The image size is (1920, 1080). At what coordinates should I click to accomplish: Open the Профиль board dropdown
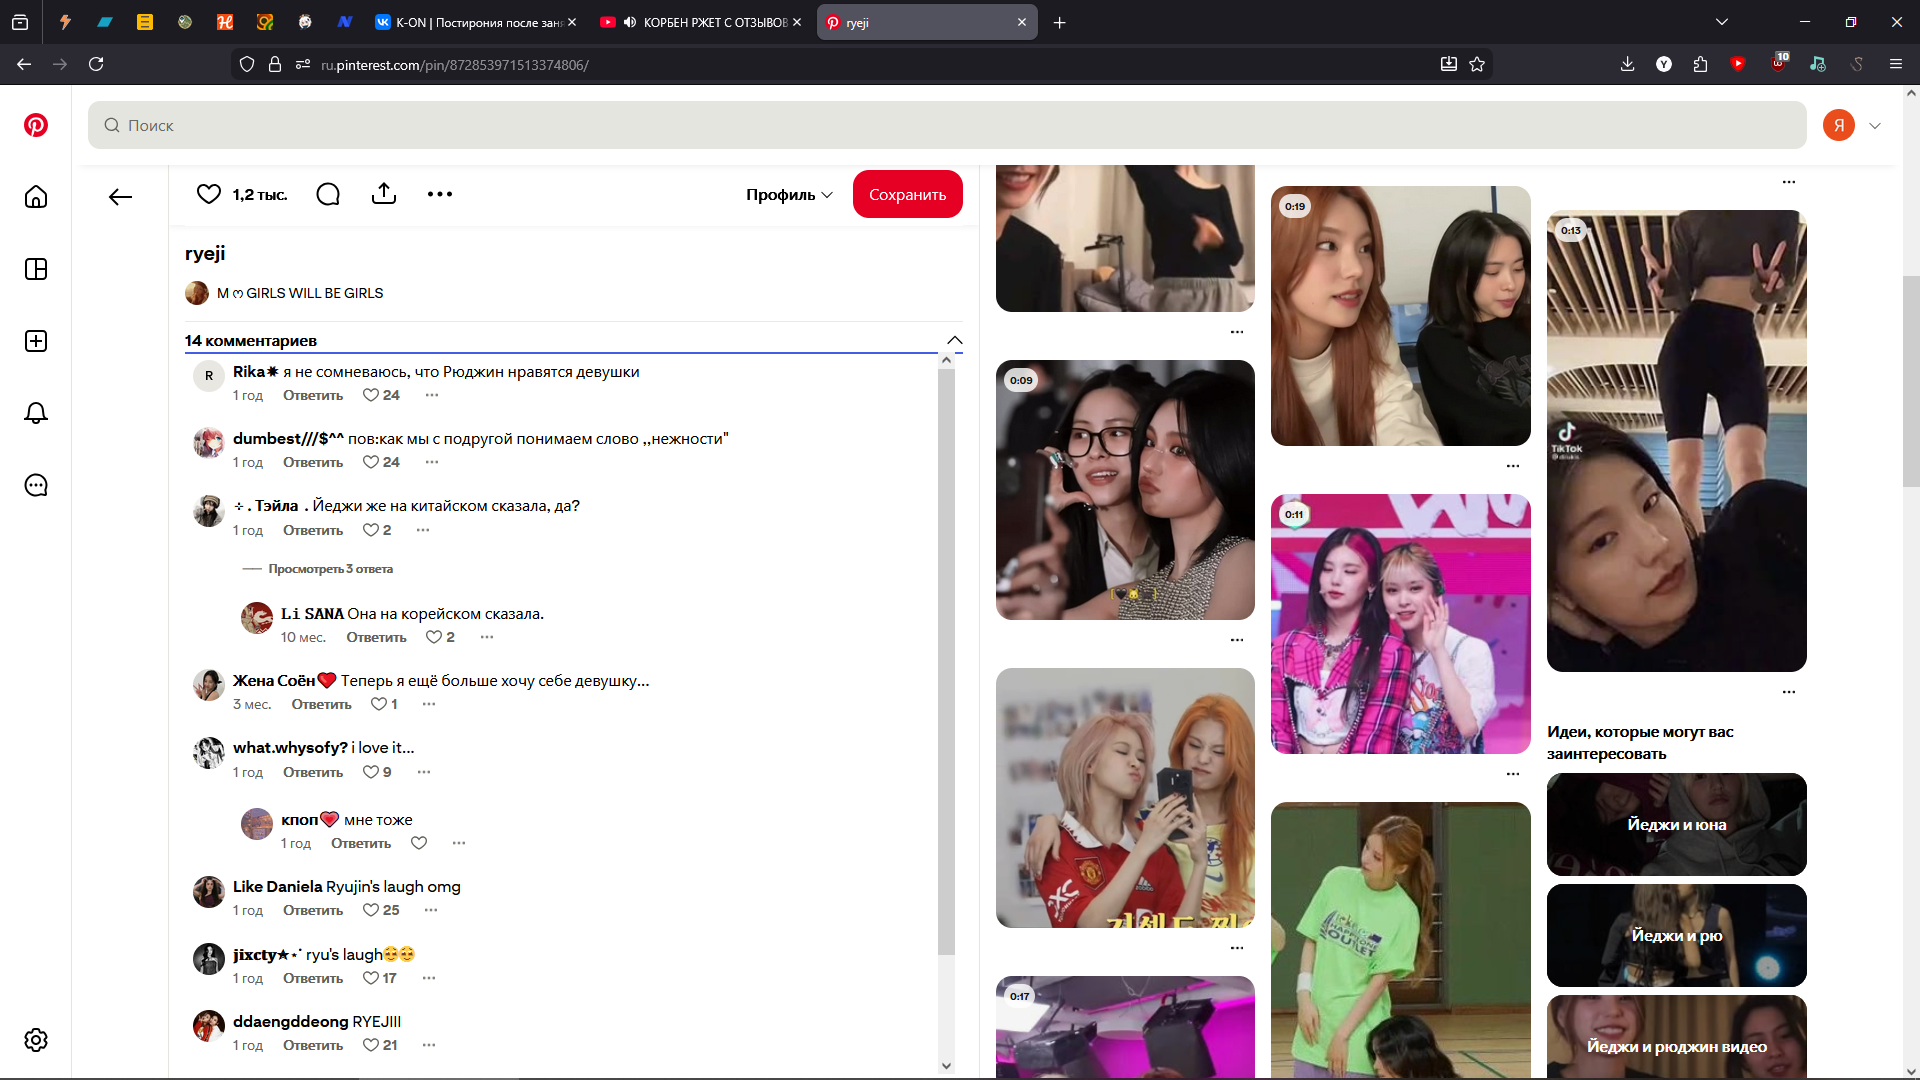click(x=789, y=195)
